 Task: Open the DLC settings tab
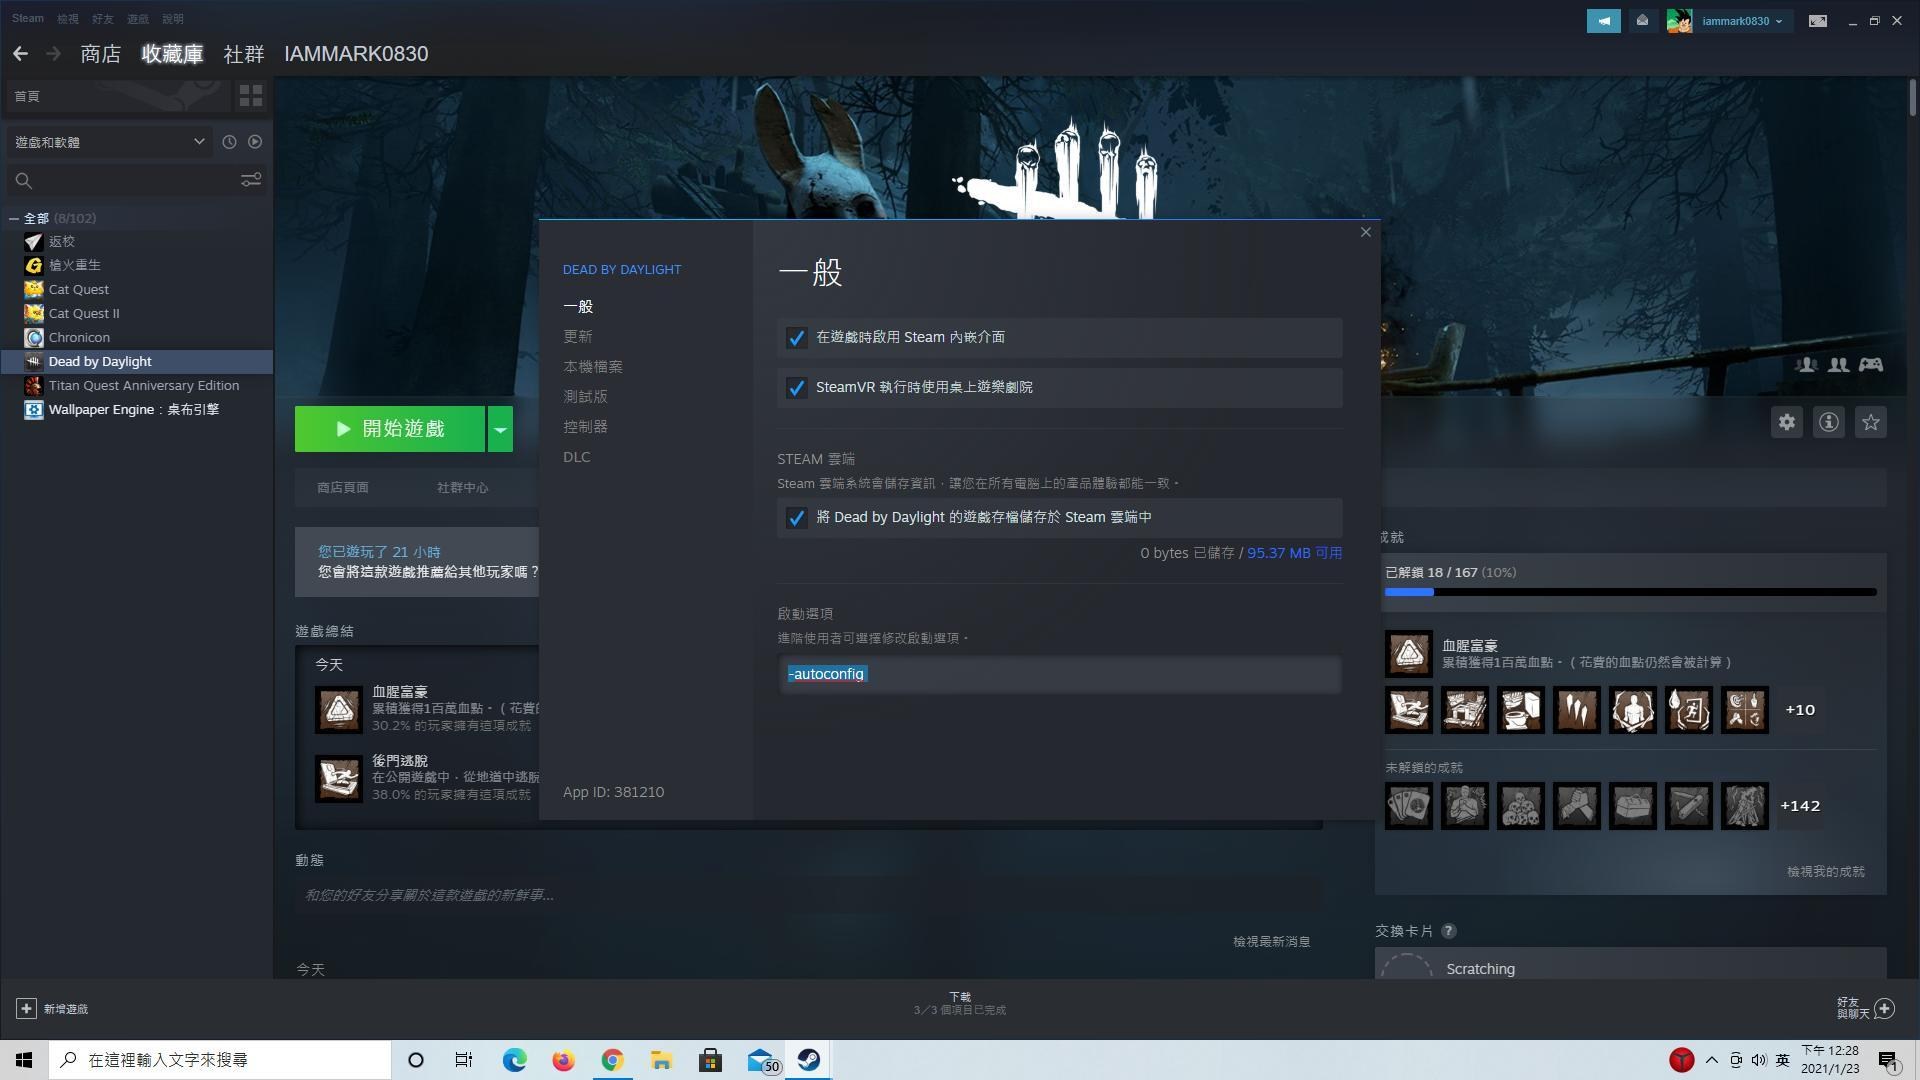pyautogui.click(x=577, y=457)
